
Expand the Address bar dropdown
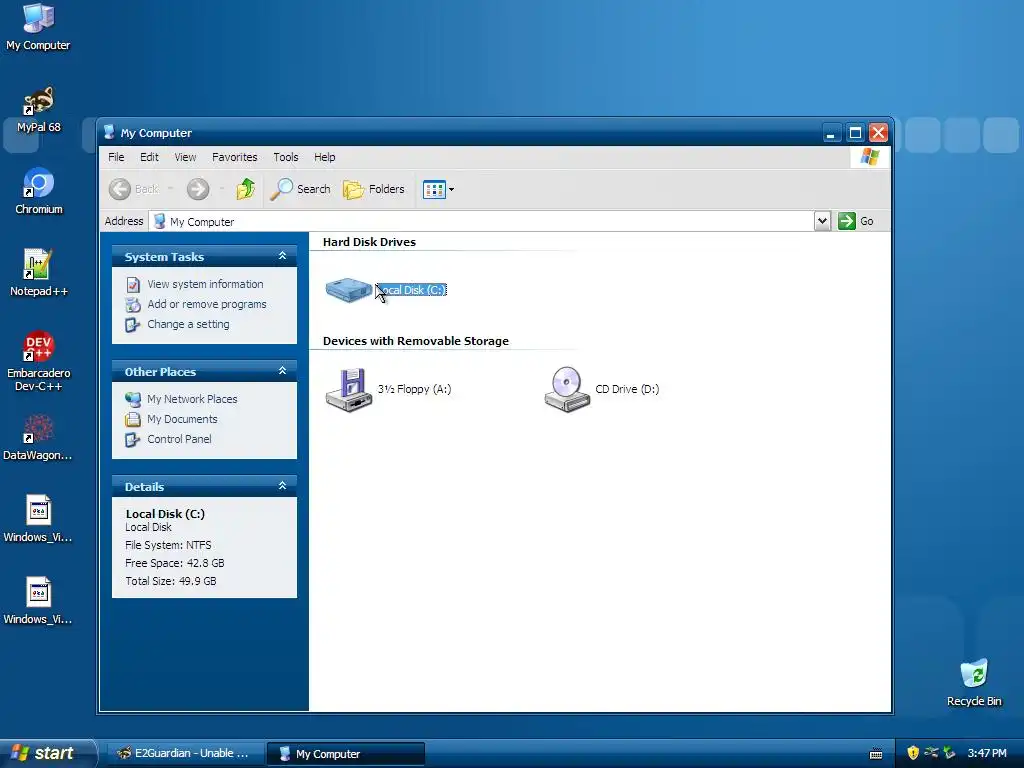click(x=822, y=221)
